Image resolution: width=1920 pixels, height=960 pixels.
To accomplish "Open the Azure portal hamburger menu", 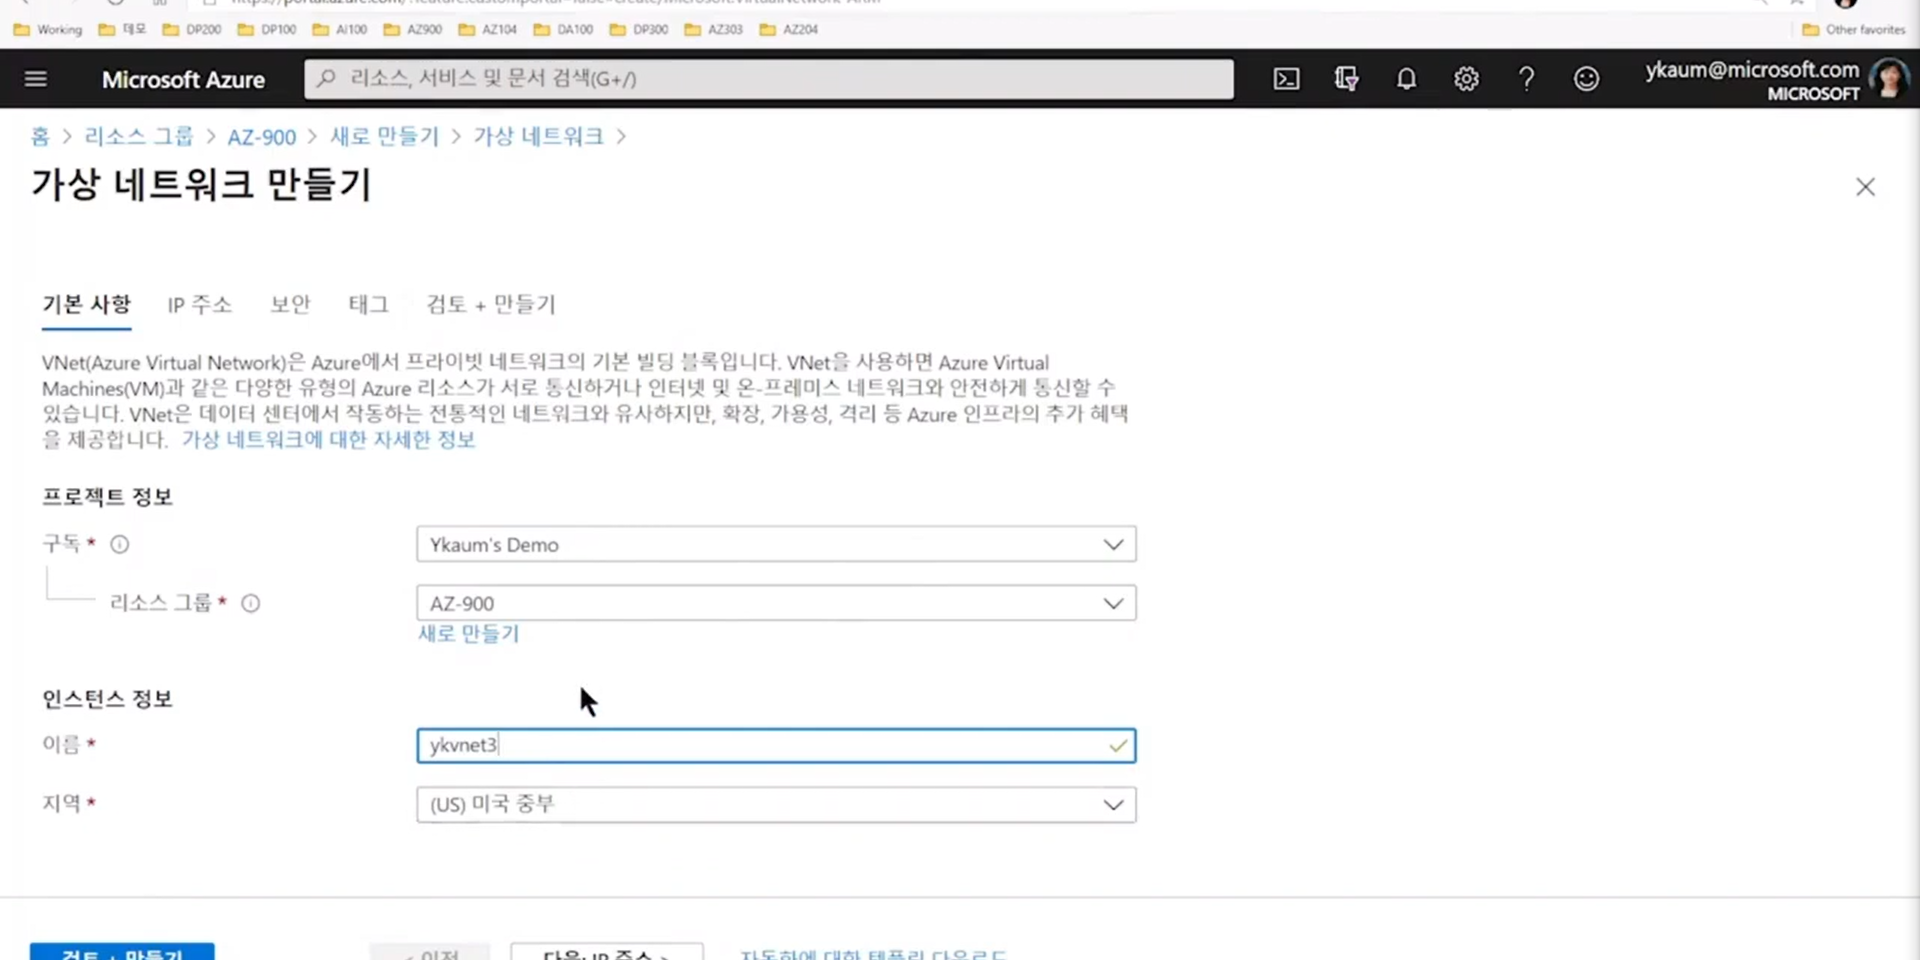I will 36,78.
